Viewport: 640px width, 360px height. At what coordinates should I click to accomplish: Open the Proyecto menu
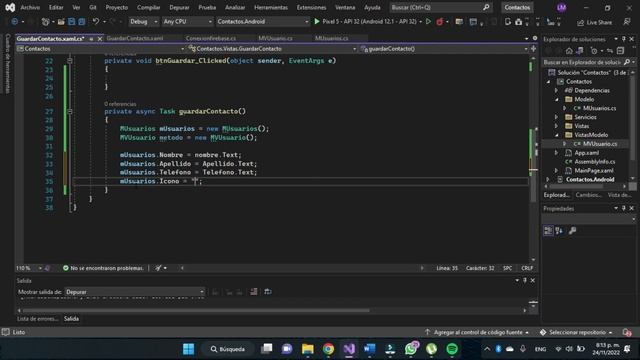coord(117,7)
